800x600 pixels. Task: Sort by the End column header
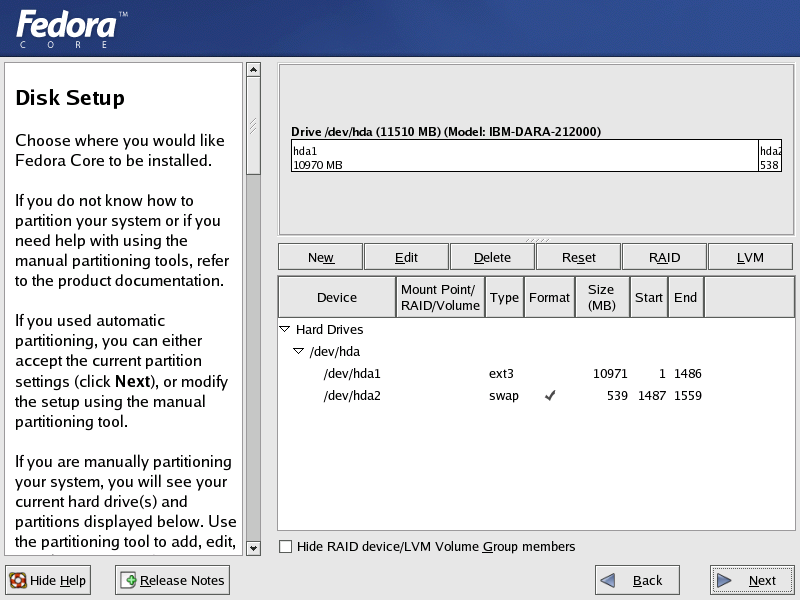point(685,297)
